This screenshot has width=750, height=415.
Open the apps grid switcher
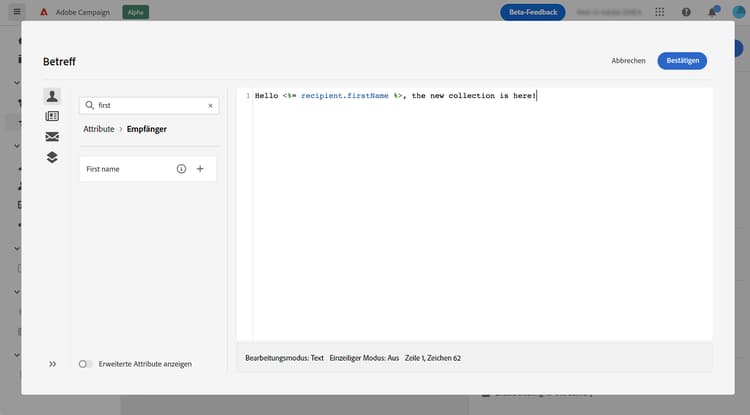[660, 12]
